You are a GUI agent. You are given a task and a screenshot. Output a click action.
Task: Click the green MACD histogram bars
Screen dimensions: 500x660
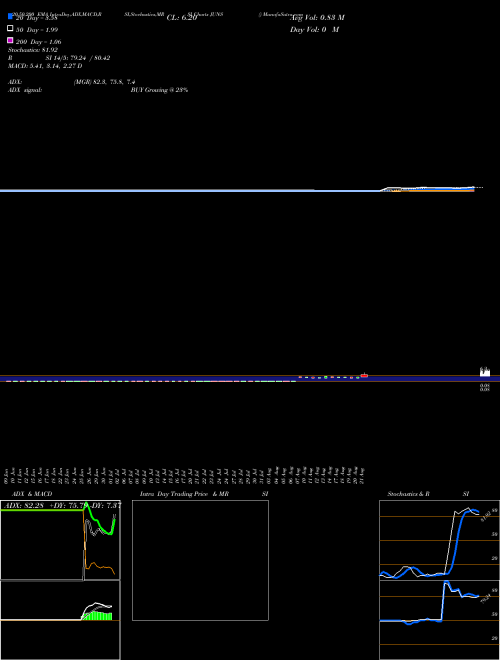pyautogui.click(x=98, y=616)
